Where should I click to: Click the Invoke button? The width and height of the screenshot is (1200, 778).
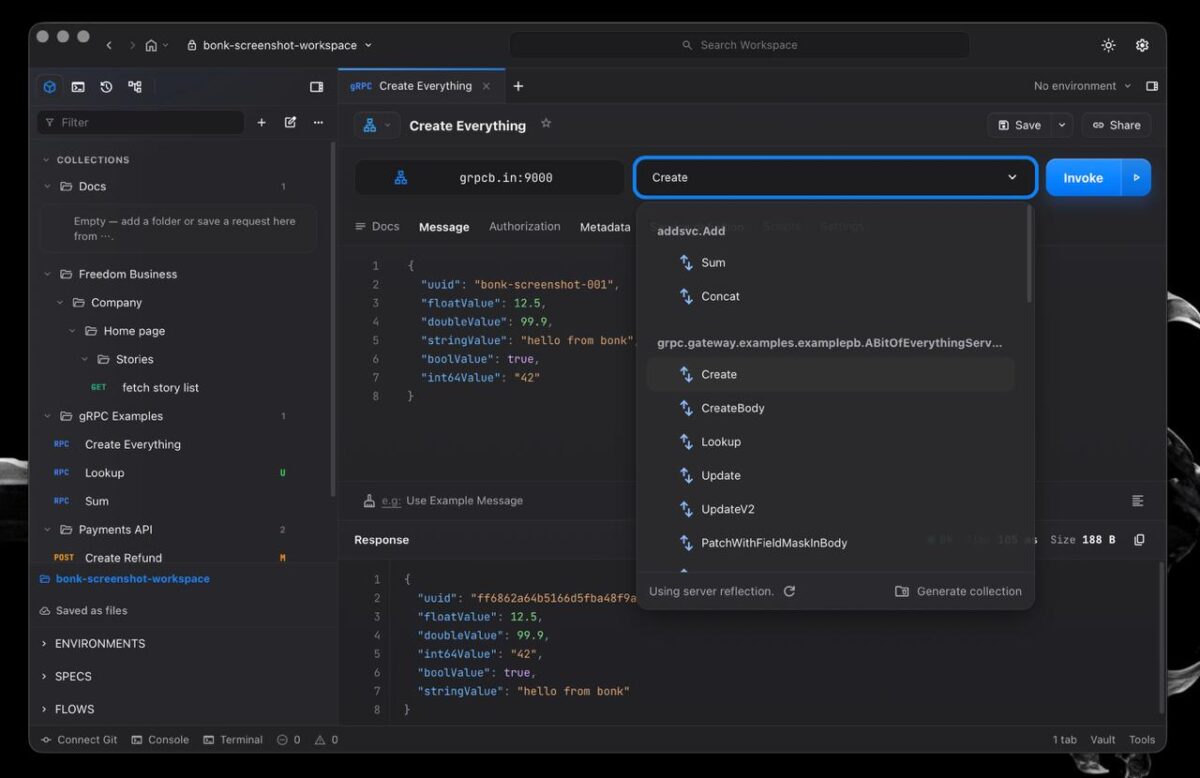[1083, 178]
